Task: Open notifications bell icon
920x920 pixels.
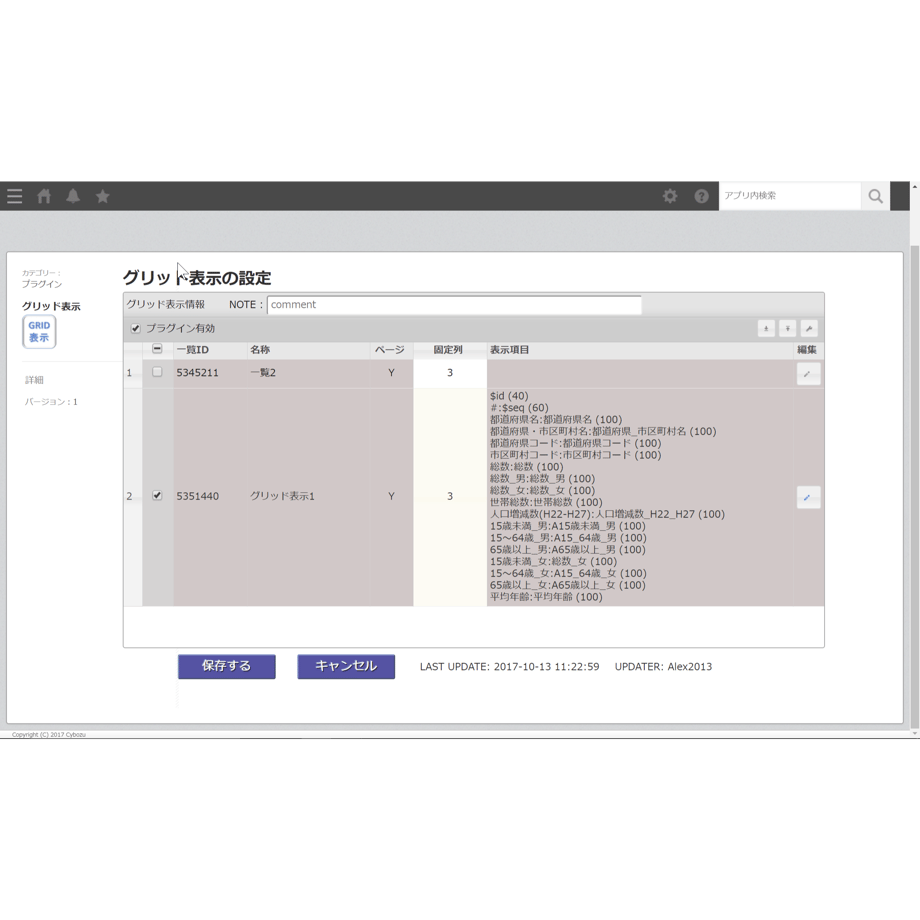Action: pos(73,196)
